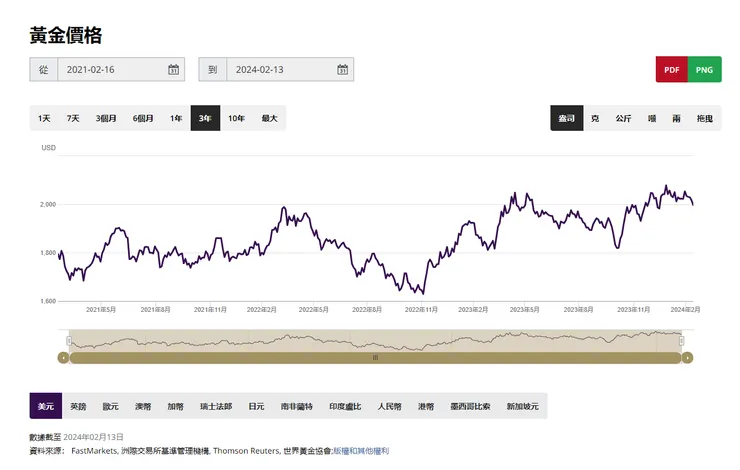The height and width of the screenshot is (470, 740).
Task: Click the 2024年02月13日 data date text
Action: (x=93, y=437)
